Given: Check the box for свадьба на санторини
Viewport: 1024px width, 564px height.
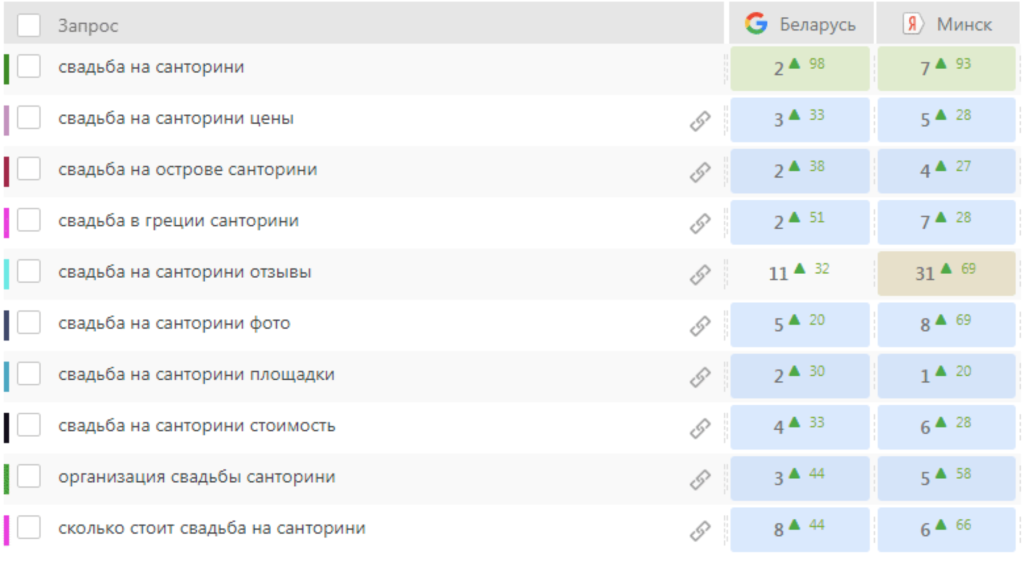Looking at the screenshot, I should pyautogui.click(x=29, y=67).
